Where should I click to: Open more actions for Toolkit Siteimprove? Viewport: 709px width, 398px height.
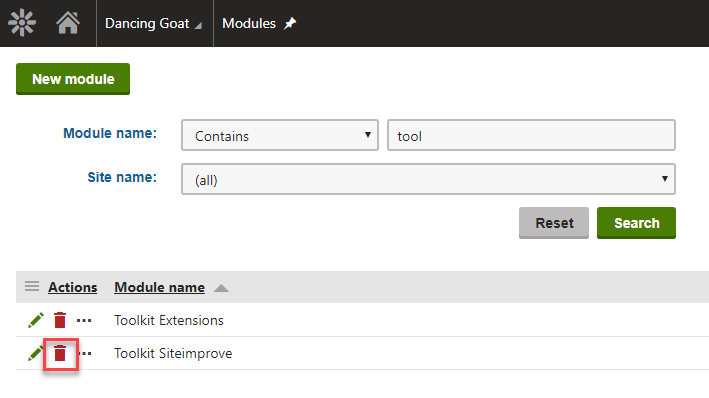pos(86,354)
